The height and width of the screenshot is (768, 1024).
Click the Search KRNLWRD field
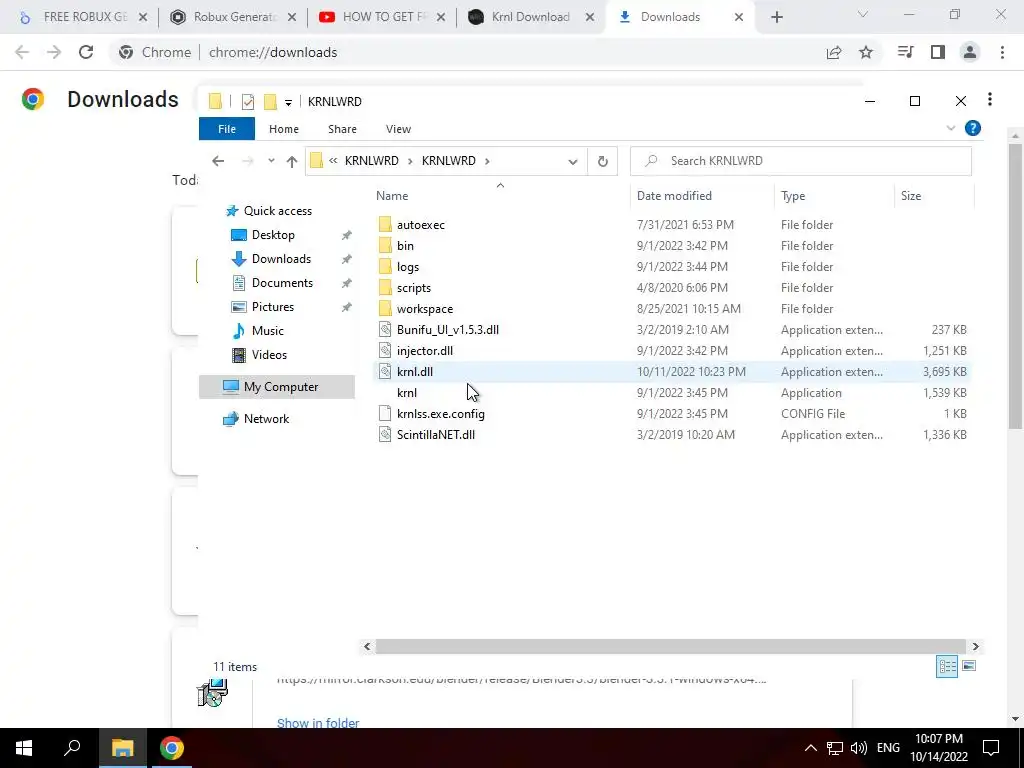801,161
